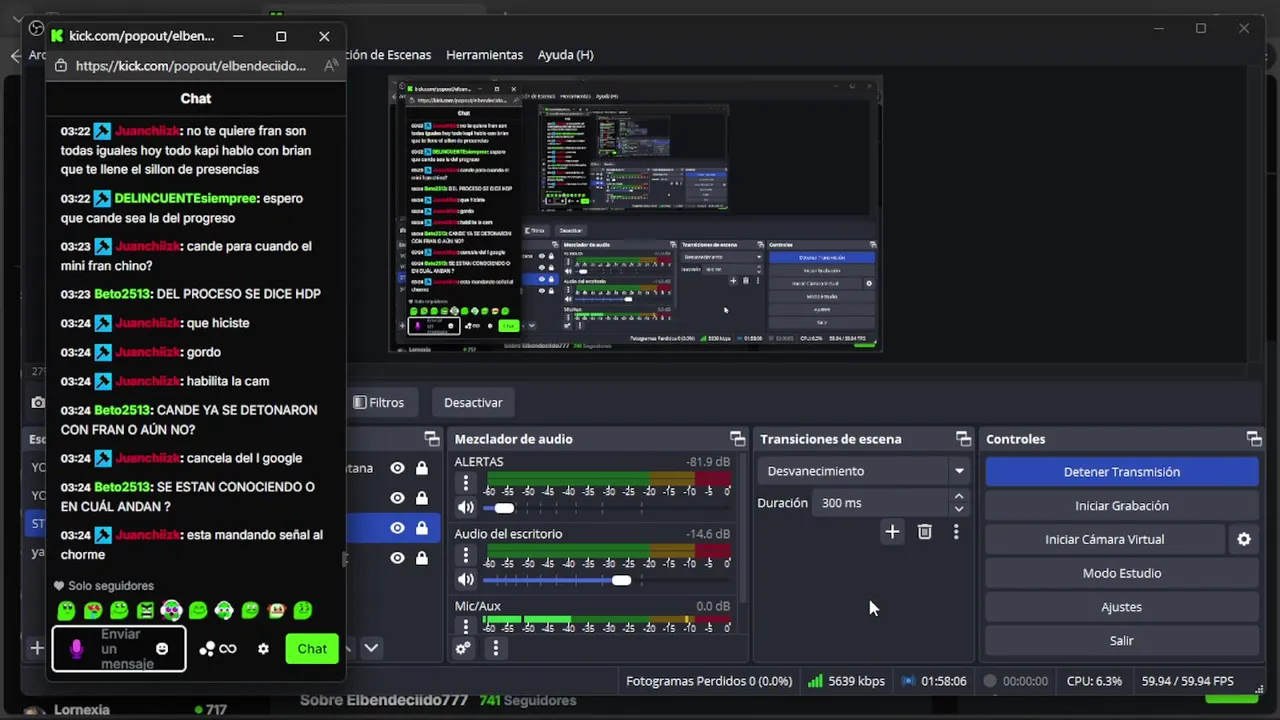Open Audio del escritorio three-dot menu
Screen dimensions: 1280x720
point(465,556)
